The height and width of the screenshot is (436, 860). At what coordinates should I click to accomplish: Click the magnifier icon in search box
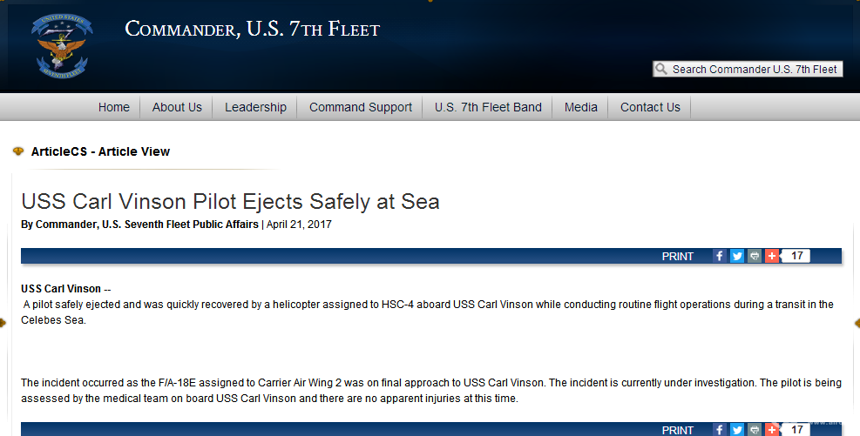[661, 69]
